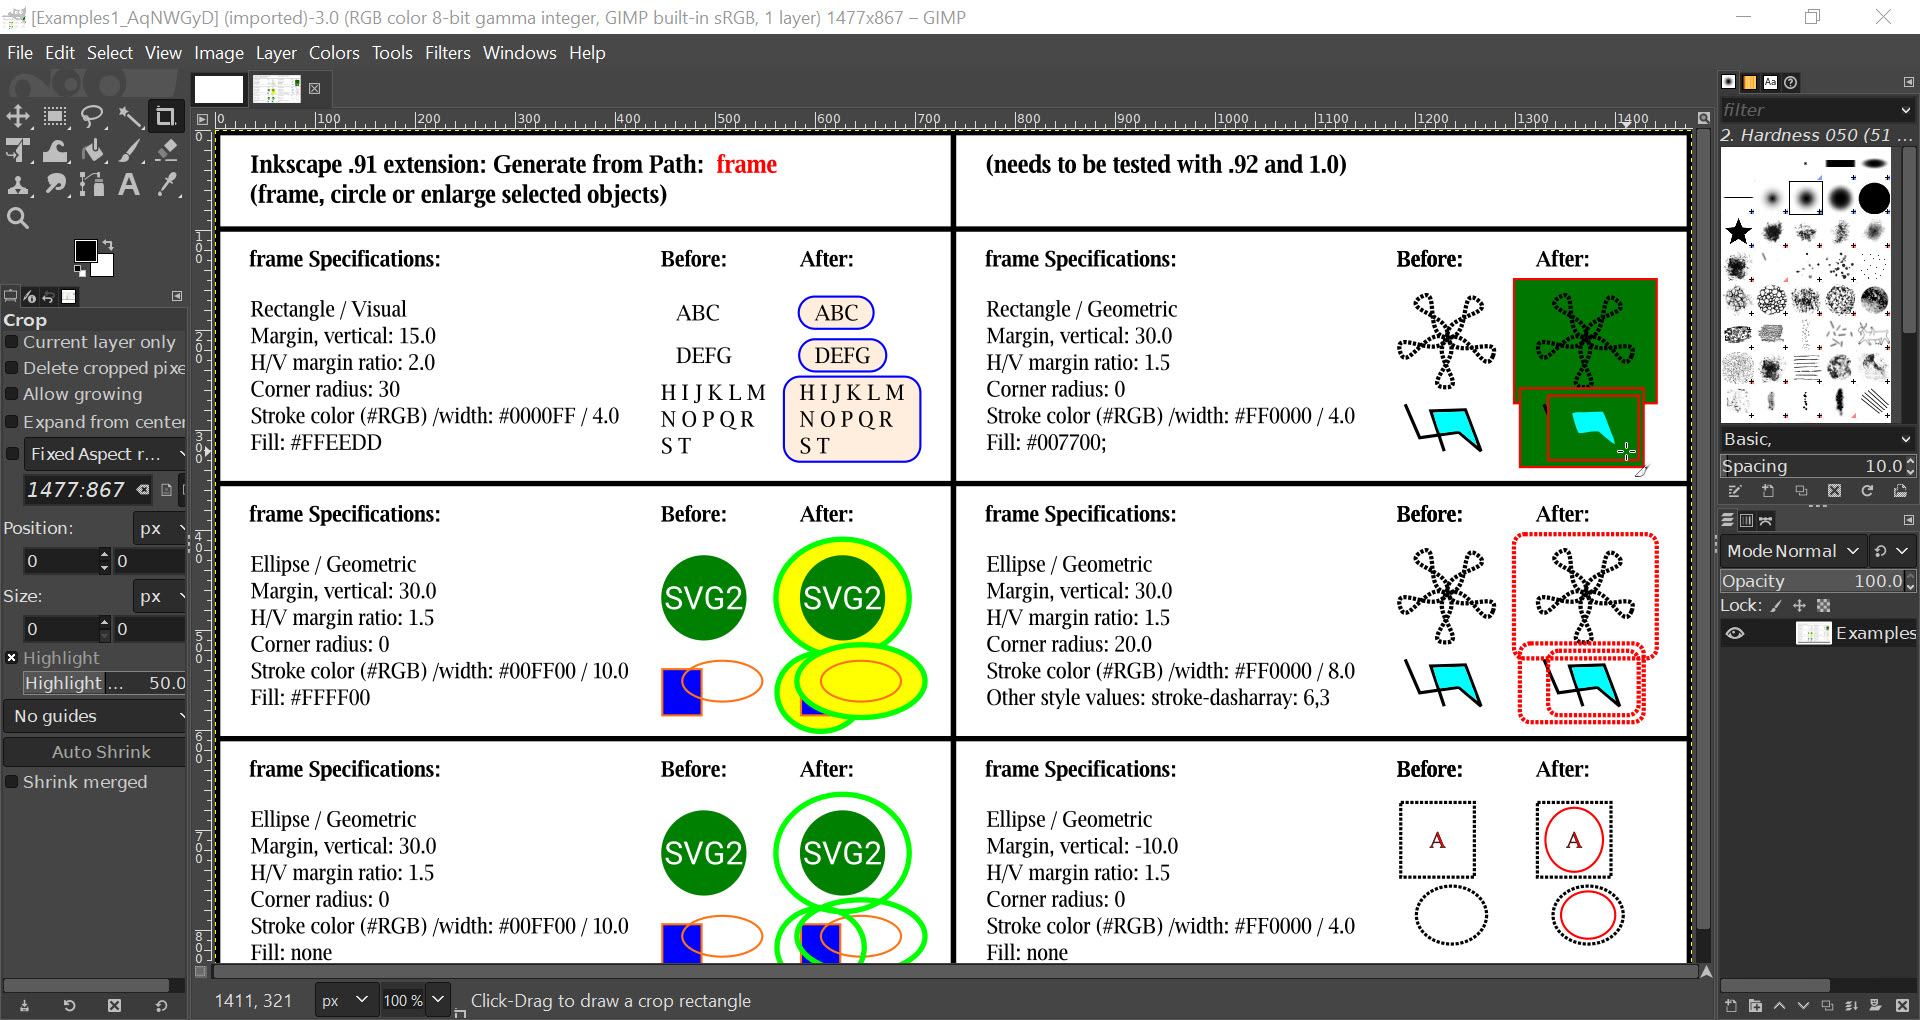The image size is (1920, 1020).
Task: Select the Crop tool
Action: (x=166, y=117)
